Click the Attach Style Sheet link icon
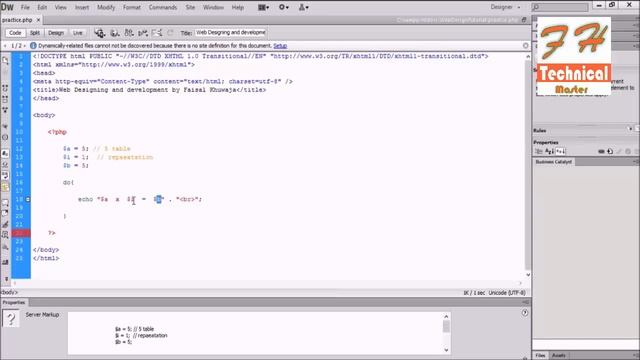Viewport: 640px width, 360px height. (x=601, y=151)
